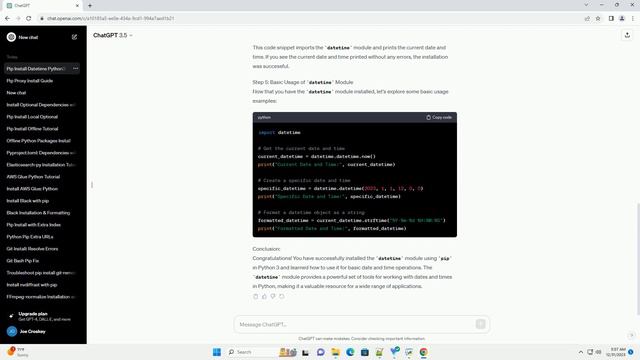Open the New chat entry in history list
Screen dimensions: 640x360
click(42, 93)
